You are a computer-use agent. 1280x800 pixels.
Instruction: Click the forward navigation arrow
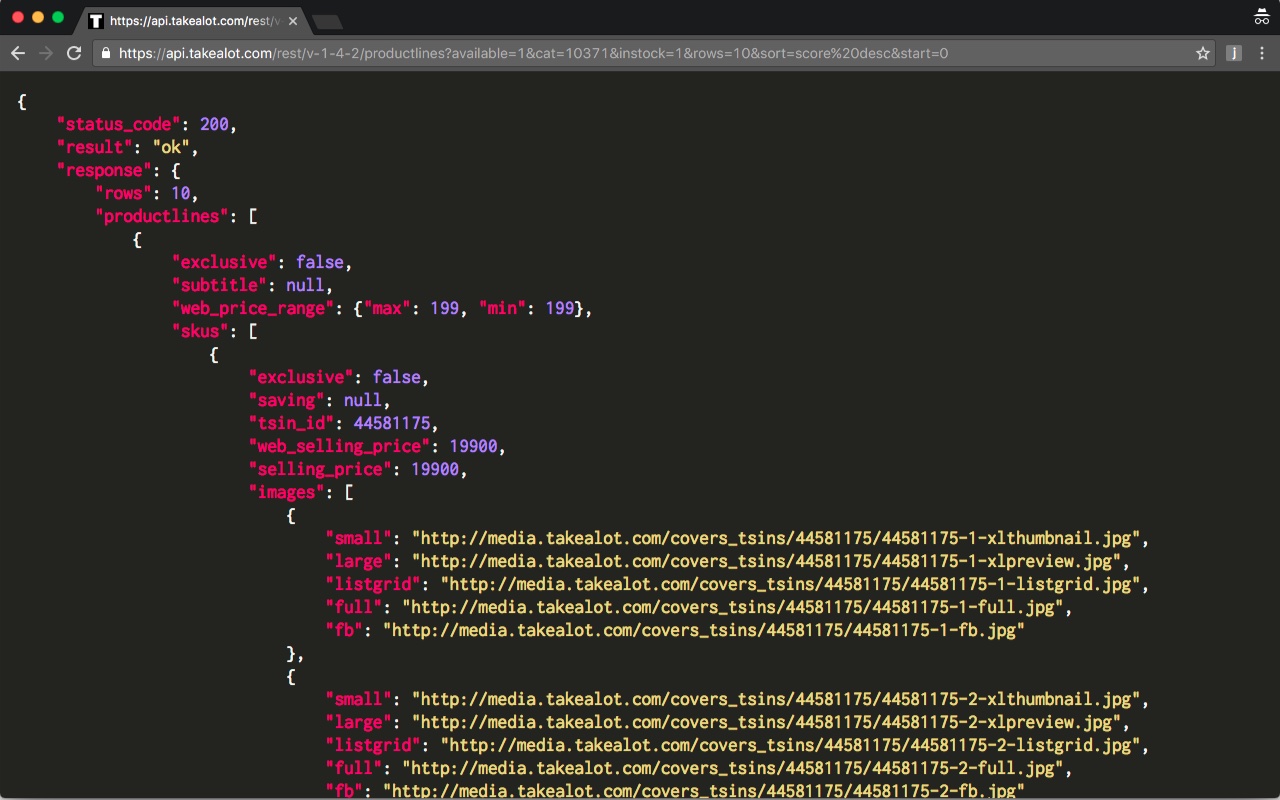[x=46, y=53]
